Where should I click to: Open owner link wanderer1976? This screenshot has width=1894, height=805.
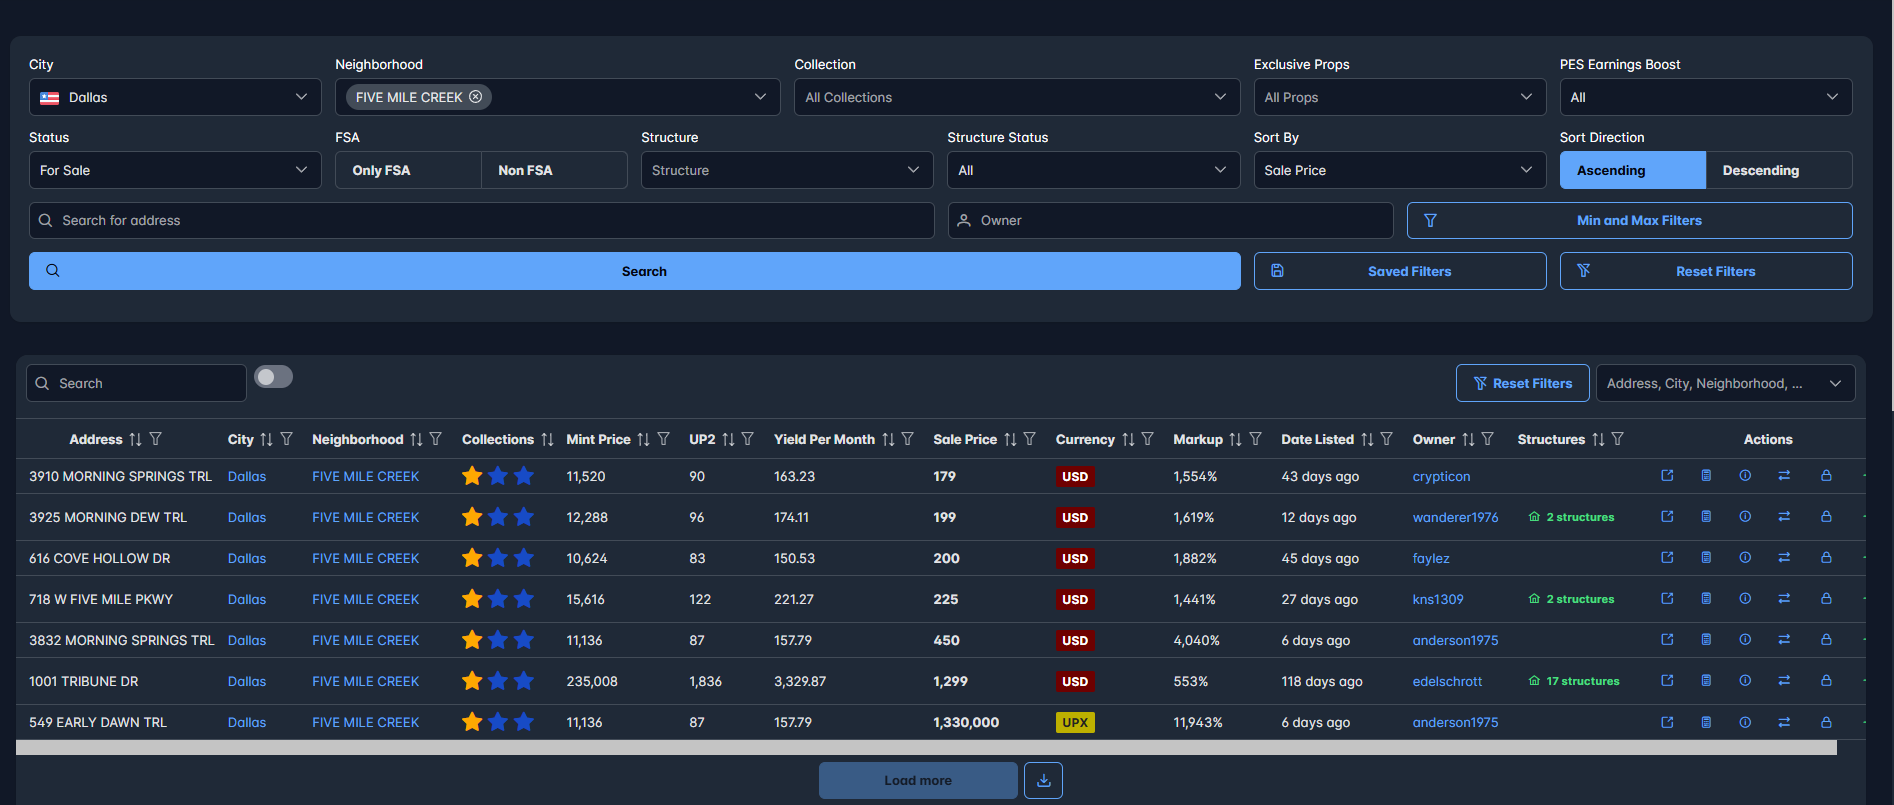point(1455,517)
